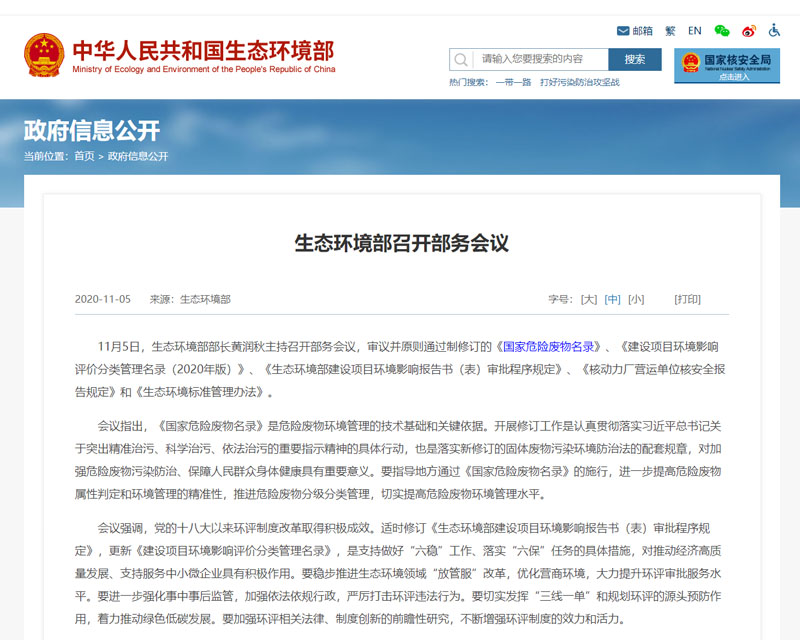The image size is (800, 640).
Task: Switch language to EN
Action: tap(694, 31)
